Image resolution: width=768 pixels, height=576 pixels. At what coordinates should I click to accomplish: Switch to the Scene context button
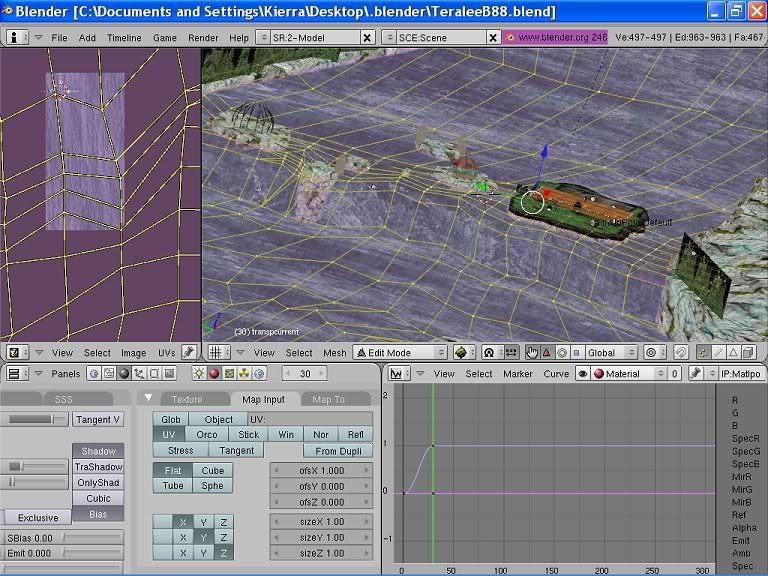169,374
